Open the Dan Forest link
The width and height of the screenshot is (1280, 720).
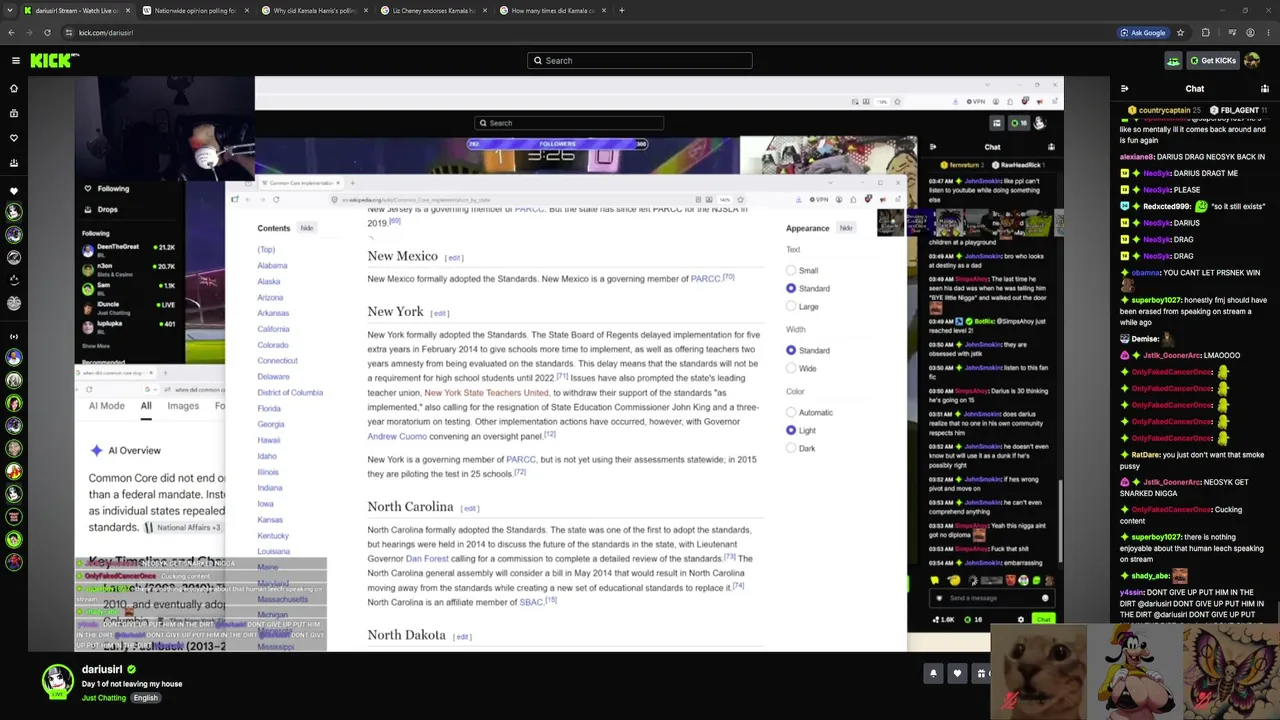tap(427, 559)
